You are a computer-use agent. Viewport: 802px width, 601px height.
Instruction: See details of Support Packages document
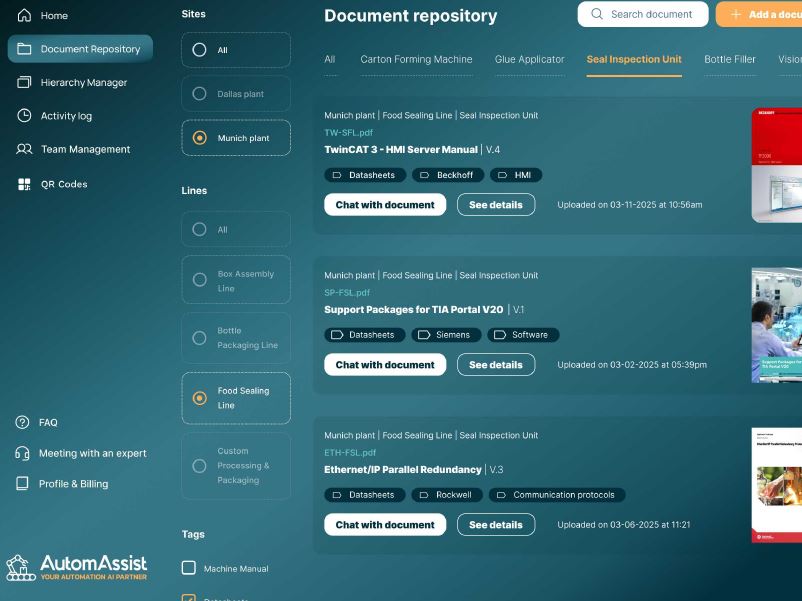tap(496, 365)
